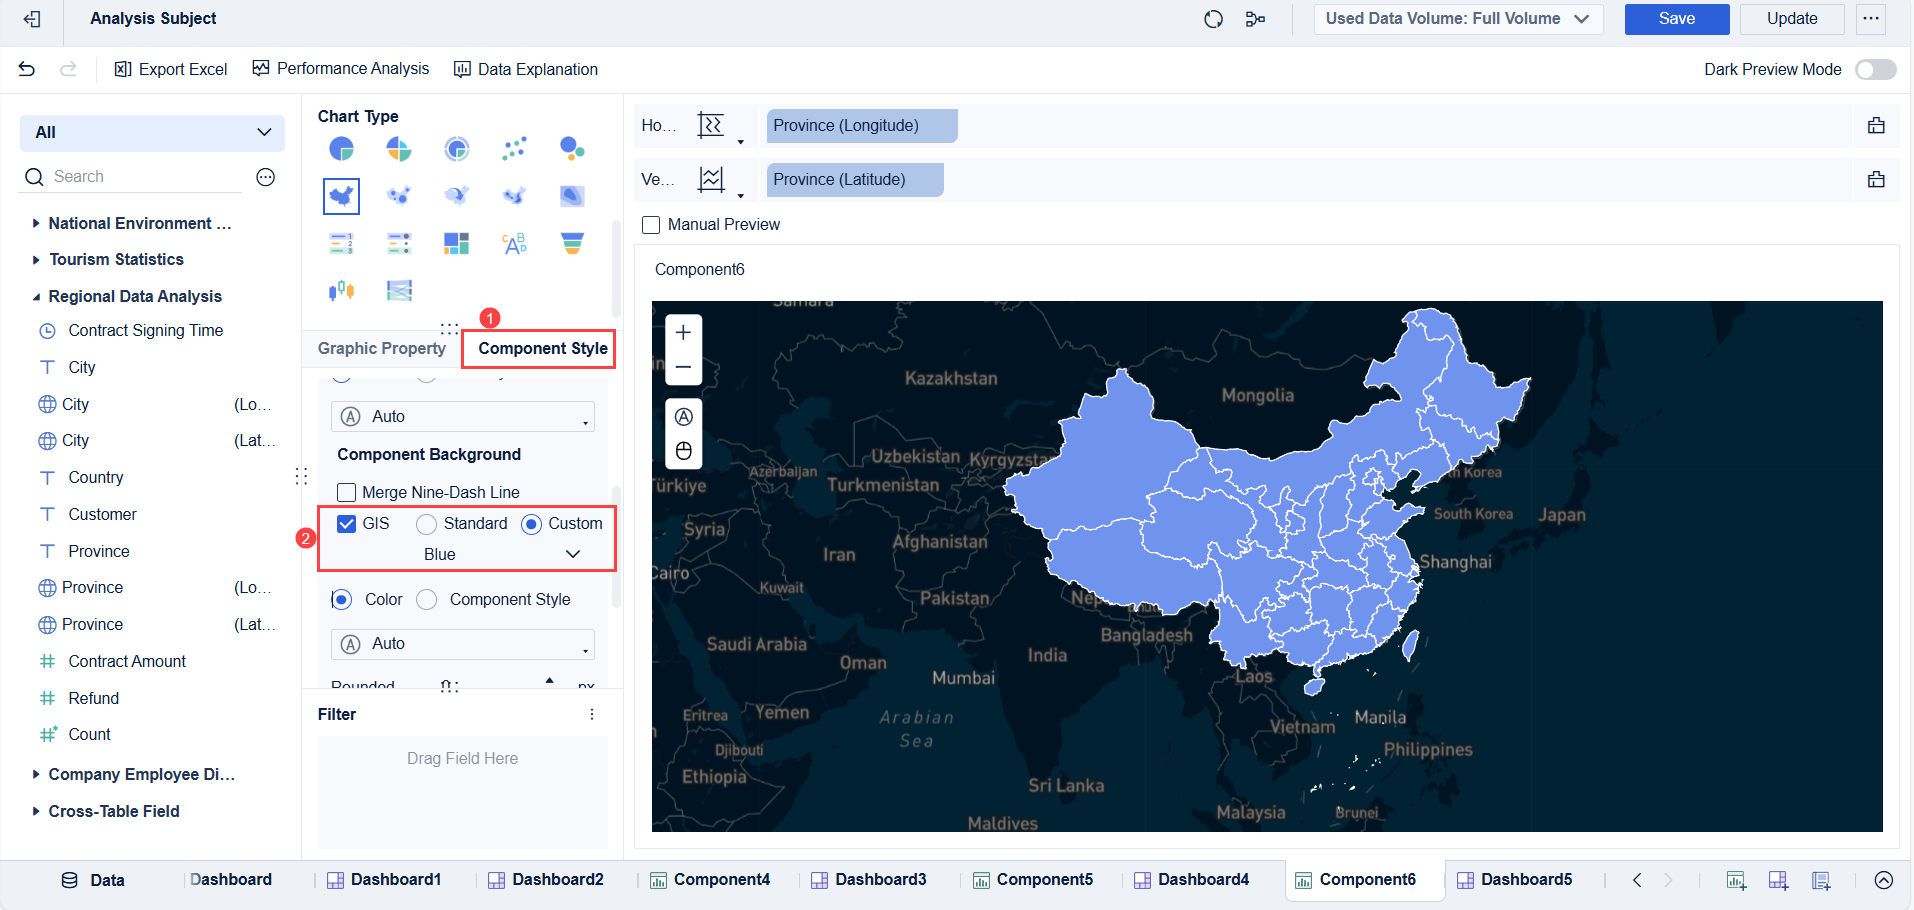Click the add dashboard icon in bottom bar
Viewport: 1914px width, 910px height.
pos(1778,880)
